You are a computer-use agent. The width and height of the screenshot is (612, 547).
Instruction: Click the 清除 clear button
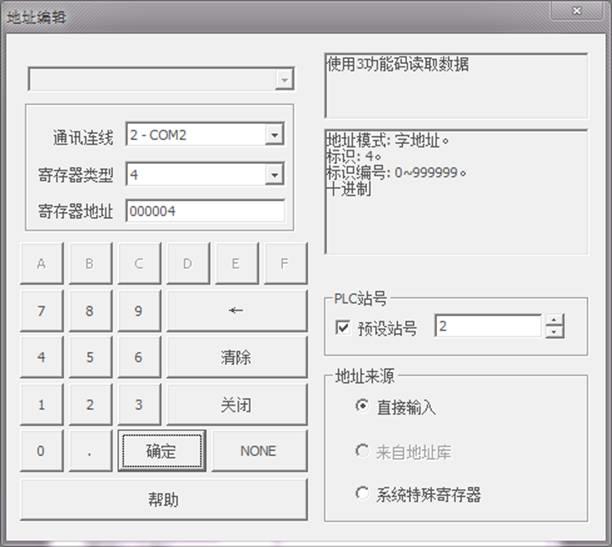(x=236, y=357)
